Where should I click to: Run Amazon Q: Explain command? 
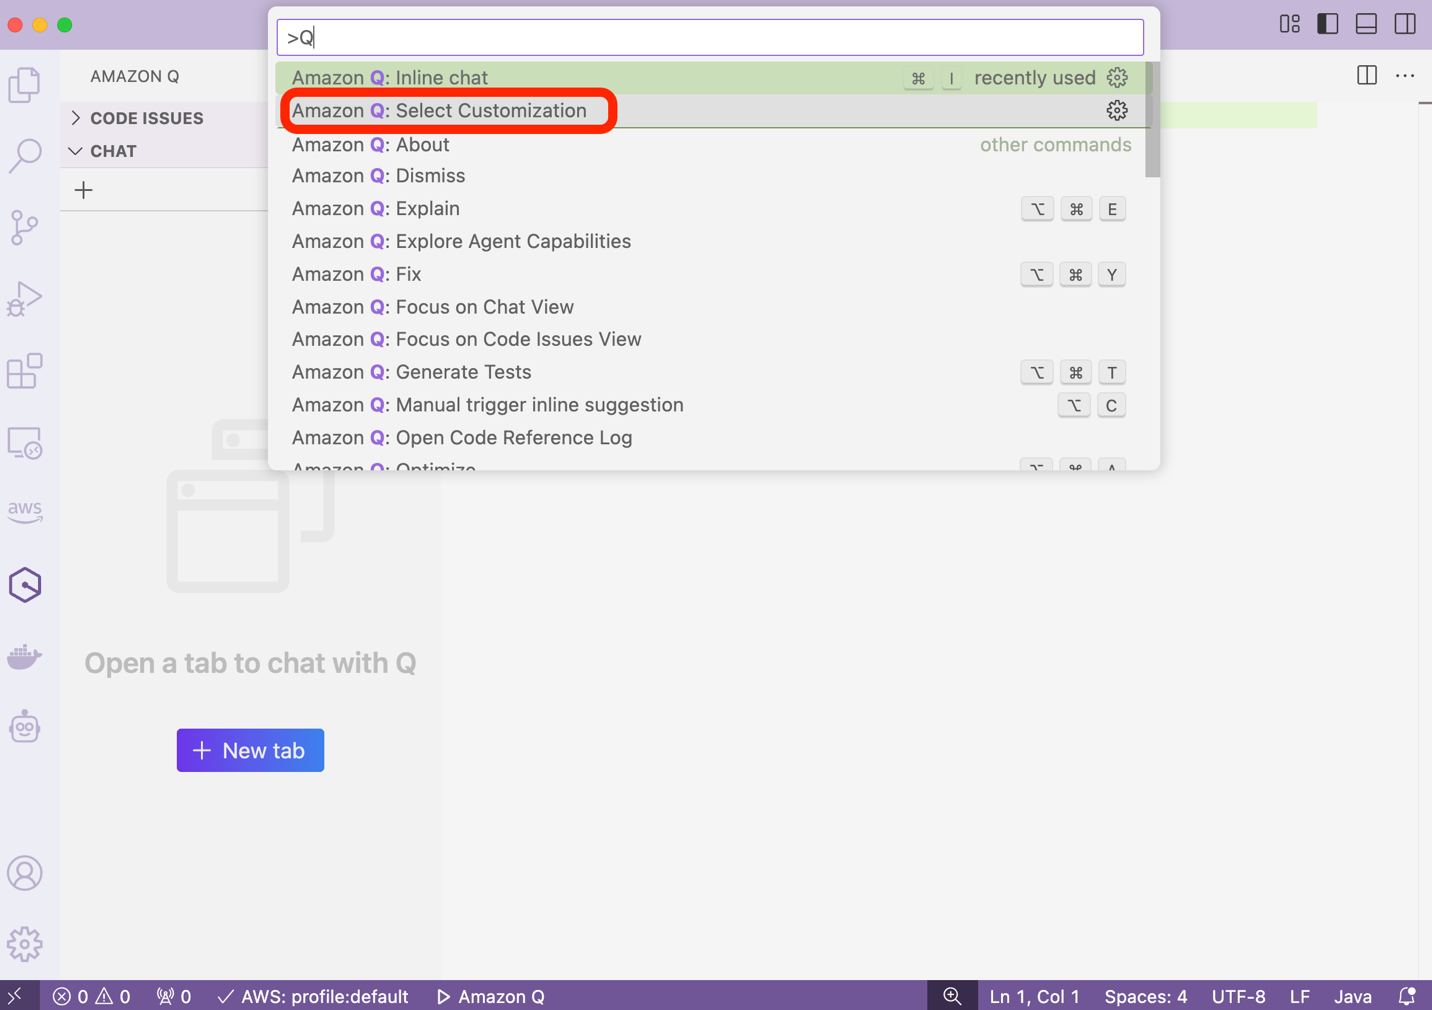coord(711,209)
